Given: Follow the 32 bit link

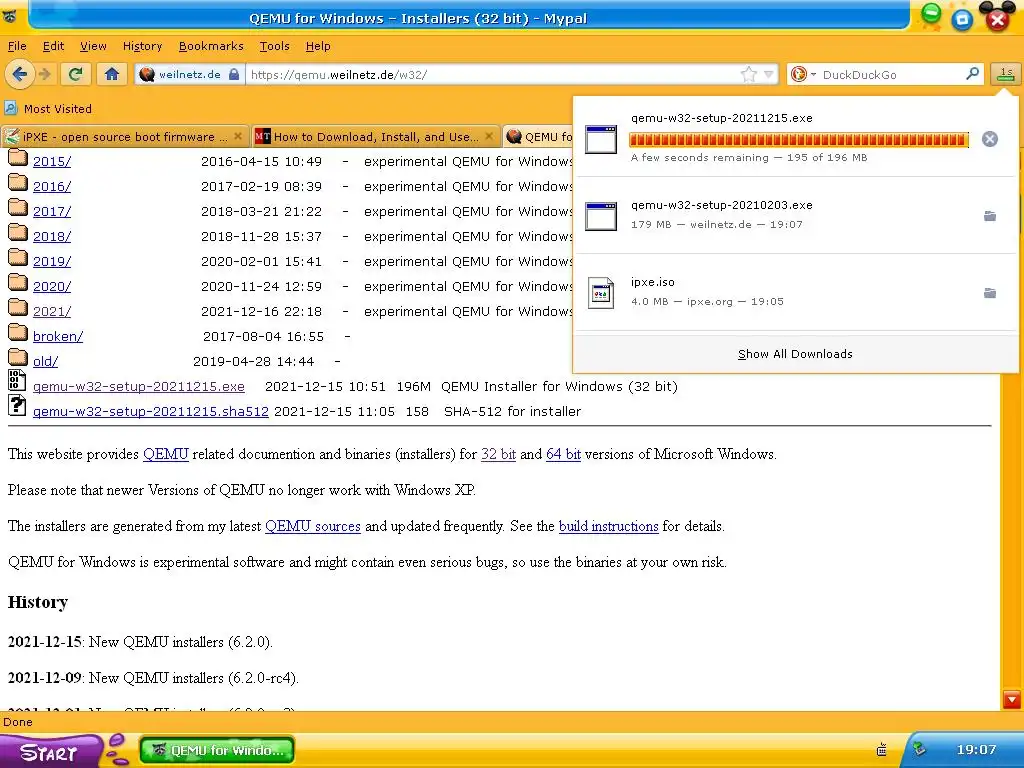Looking at the screenshot, I should 498,455.
